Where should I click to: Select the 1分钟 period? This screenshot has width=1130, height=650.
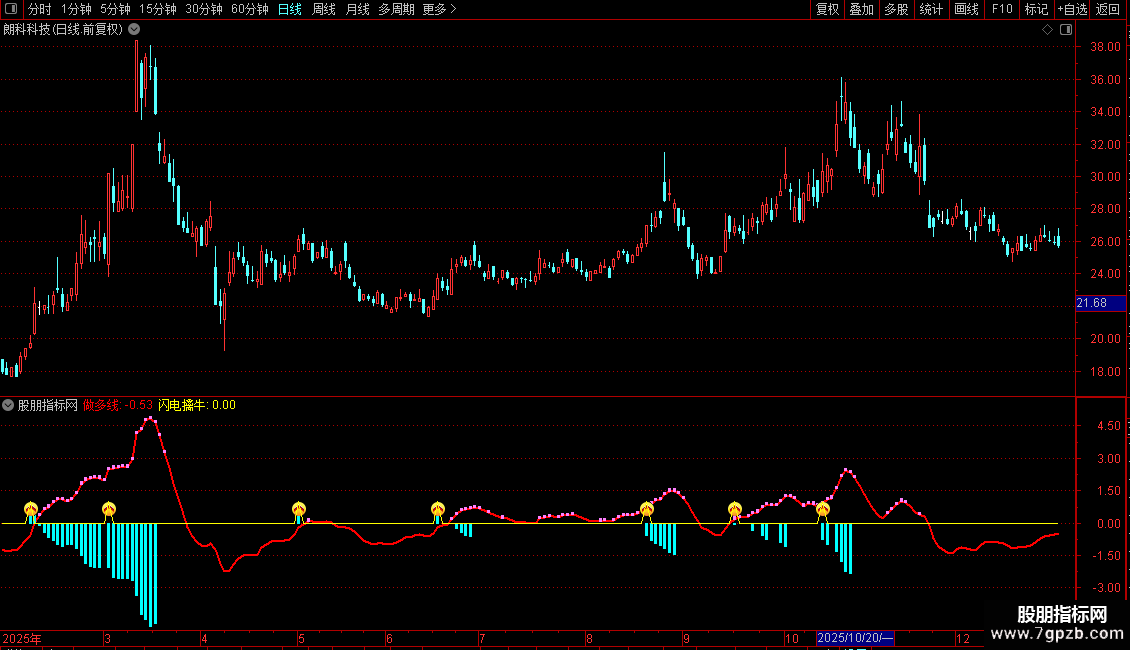coord(76,9)
